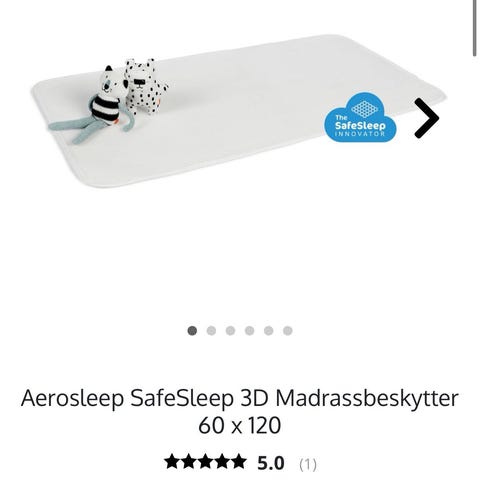Select the first carousel dot indicator
This screenshot has height=480, width=480.
[x=192, y=331]
